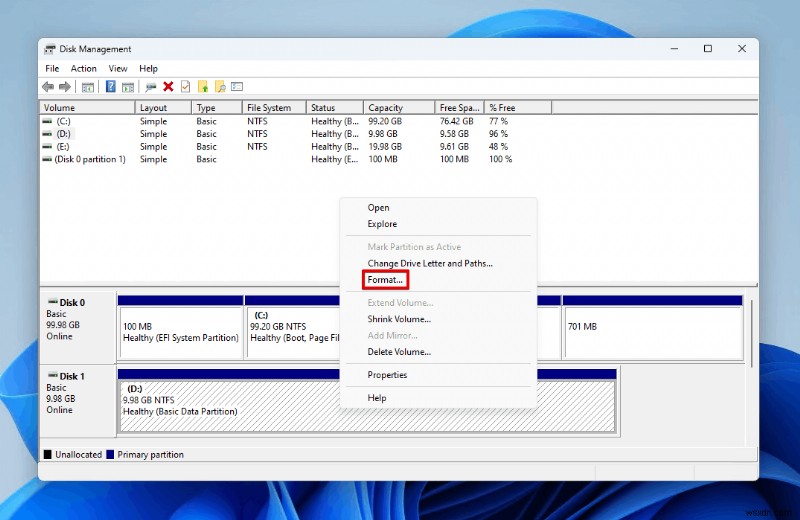Click the vertical scrollbar of the disk pane

coord(752,332)
